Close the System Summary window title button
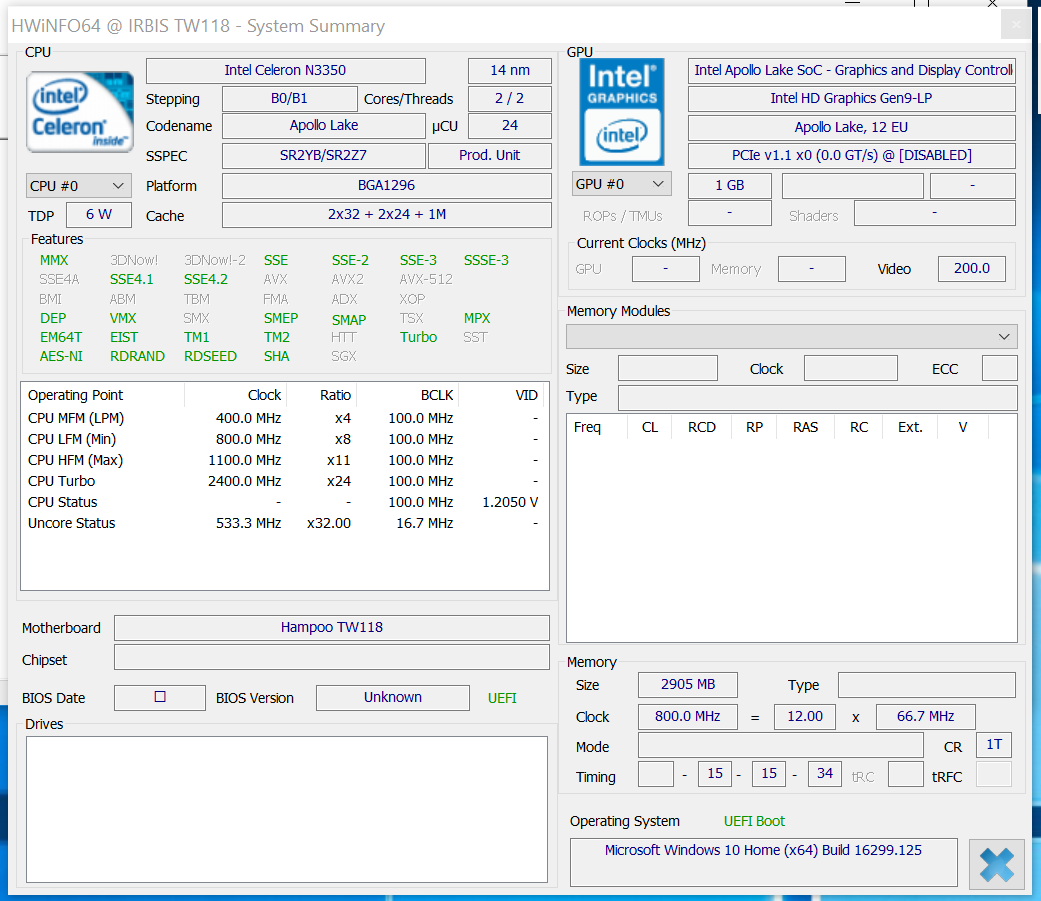This screenshot has height=901, width=1041. tap(1016, 25)
